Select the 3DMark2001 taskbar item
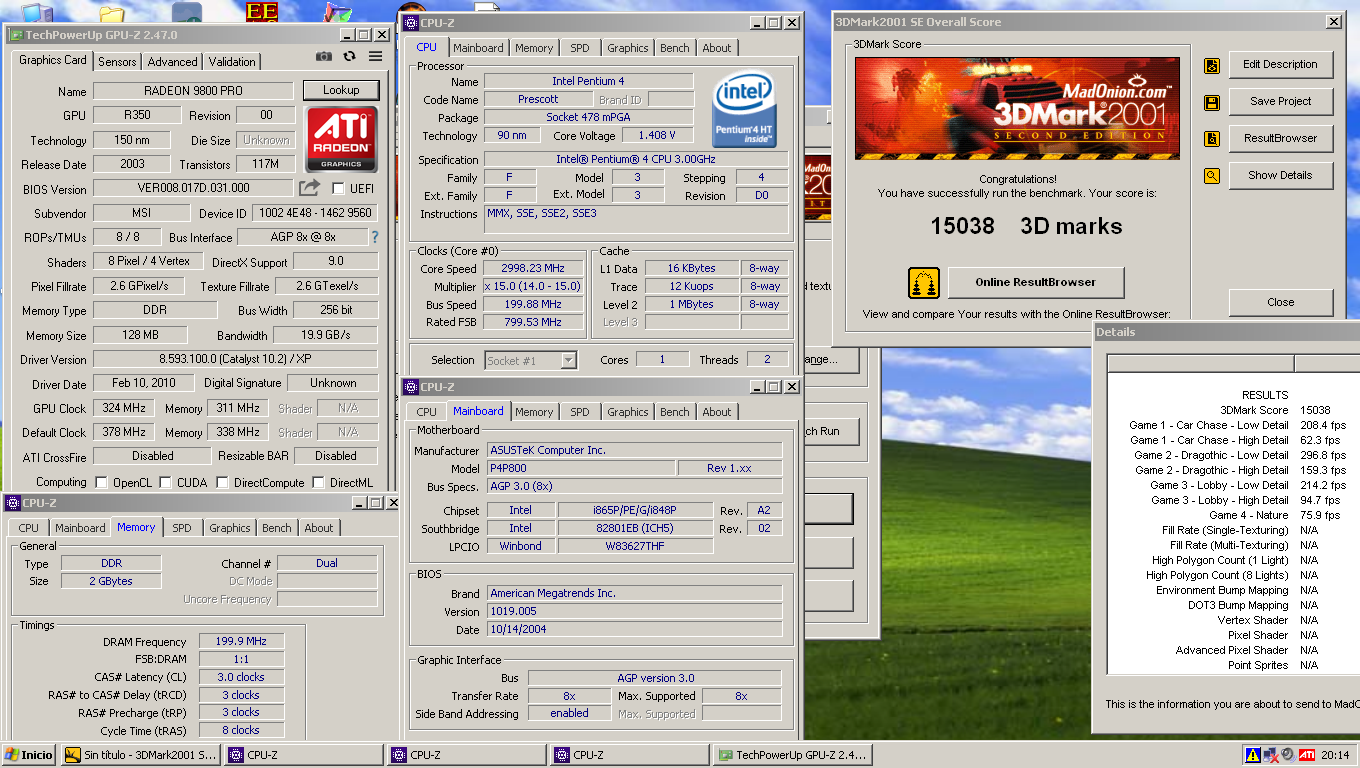The height and width of the screenshot is (768, 1360). [x=140, y=755]
